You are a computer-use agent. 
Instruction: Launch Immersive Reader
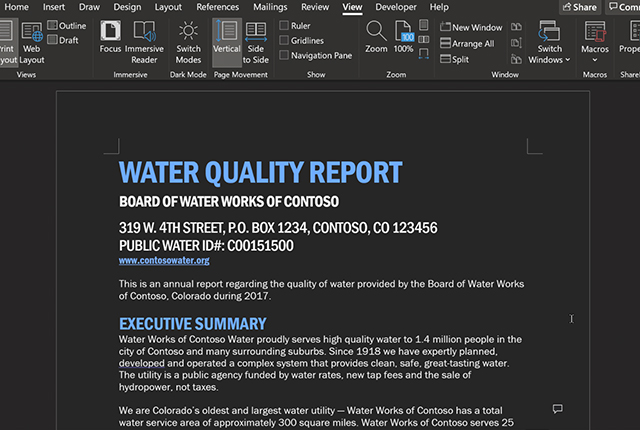click(144, 42)
